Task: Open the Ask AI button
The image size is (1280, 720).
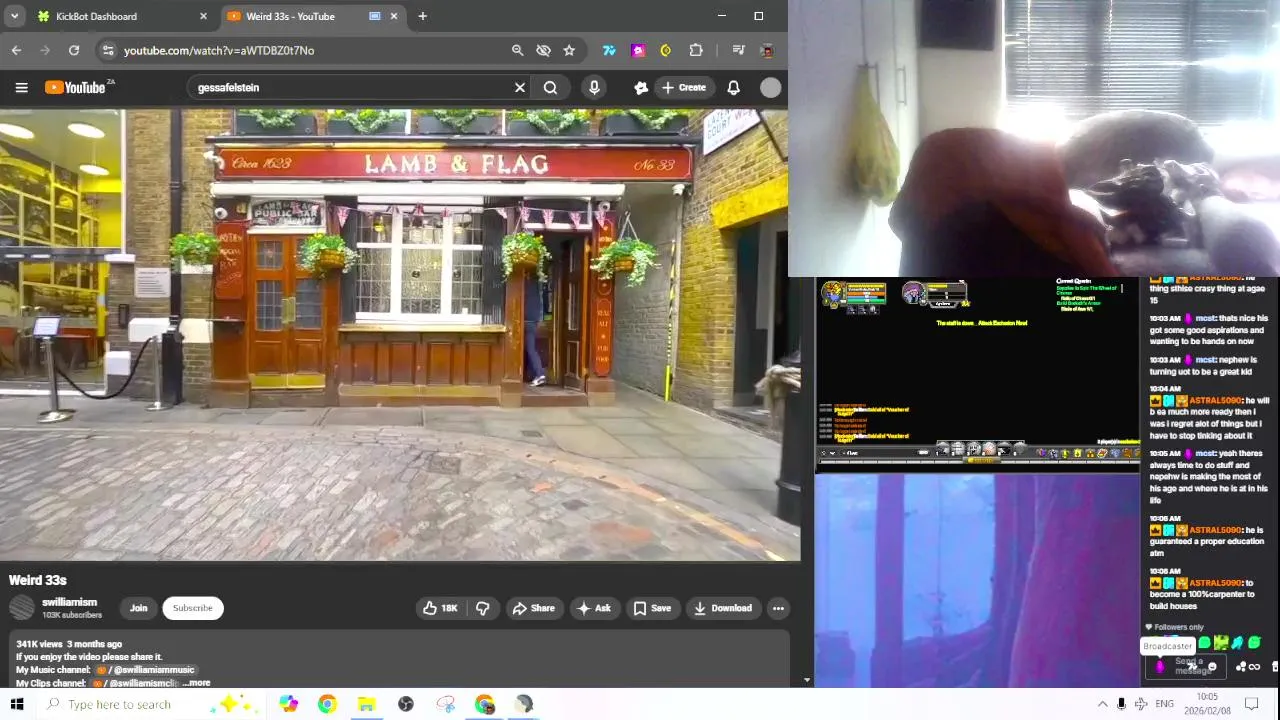Action: [593, 608]
